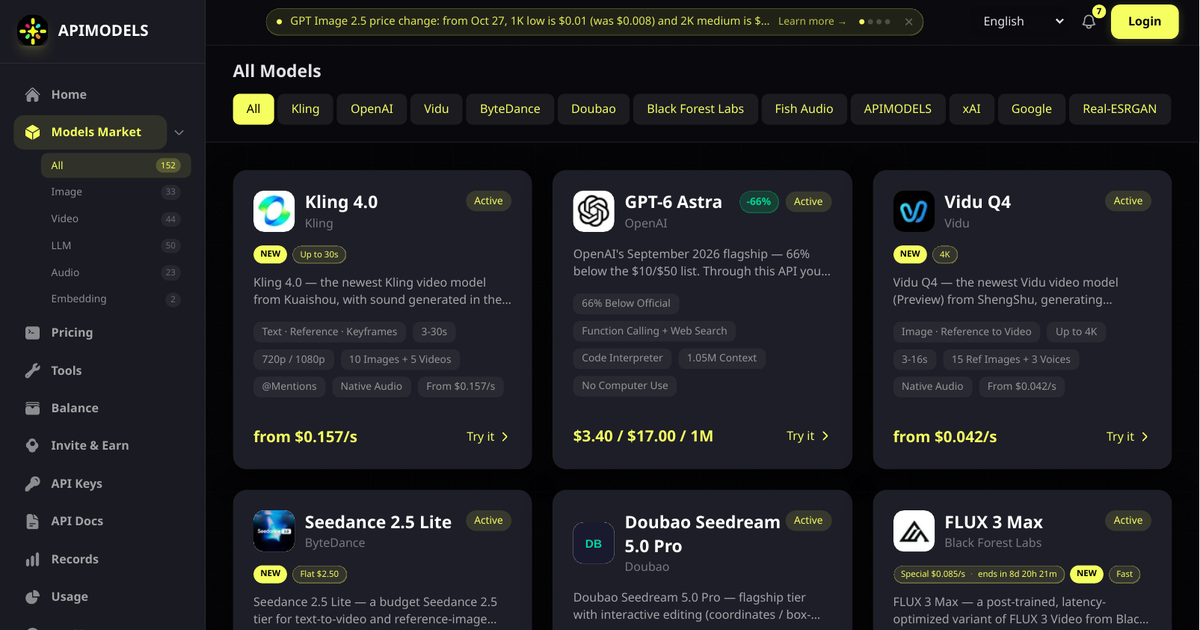Click the Usage rocket icon
This screenshot has width=1200, height=630.
(33, 596)
